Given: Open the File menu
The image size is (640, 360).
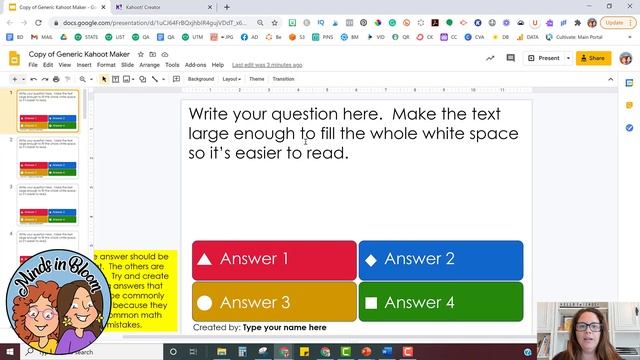Looking at the screenshot, I should tap(33, 65).
